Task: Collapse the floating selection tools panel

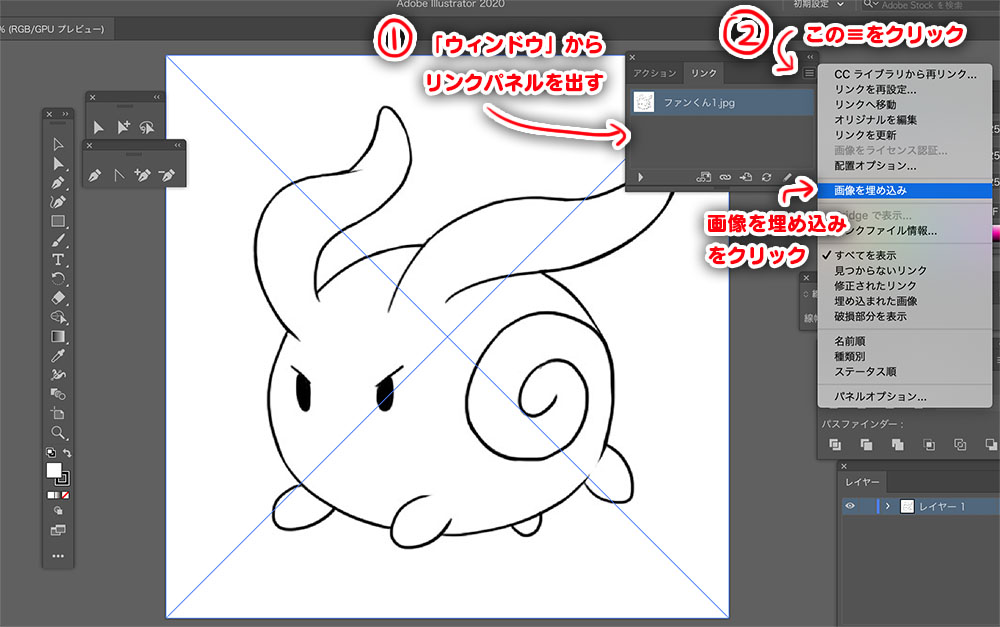Action: [157, 98]
